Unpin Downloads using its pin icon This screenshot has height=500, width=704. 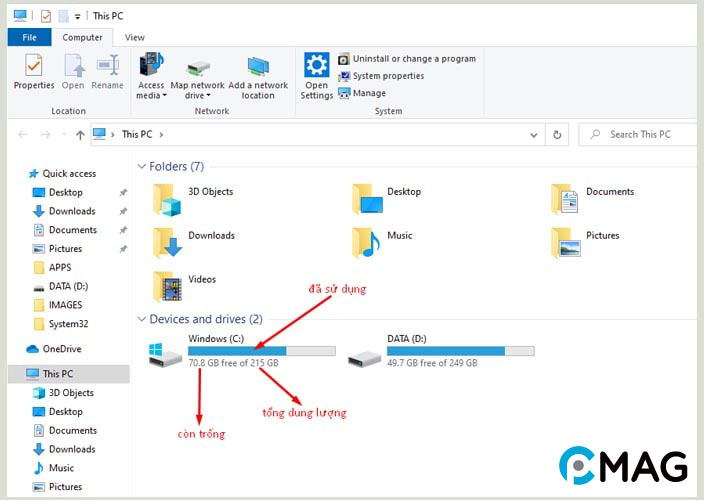click(x=123, y=211)
